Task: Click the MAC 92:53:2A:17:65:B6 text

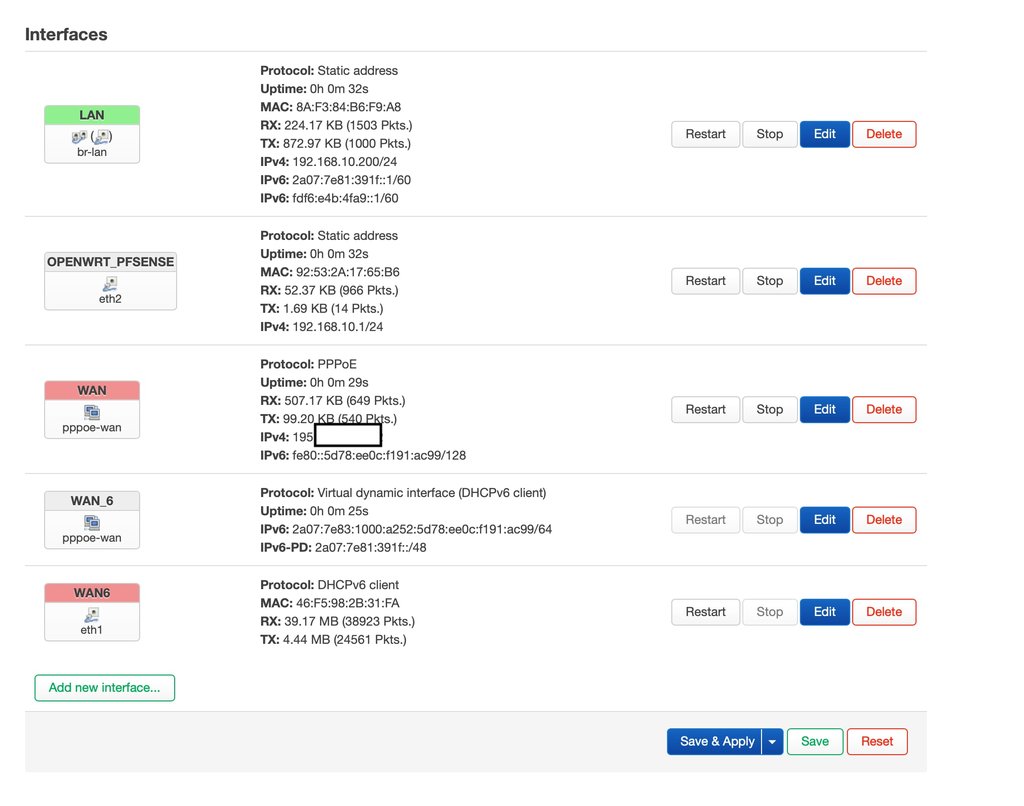Action: pyautogui.click(x=330, y=272)
